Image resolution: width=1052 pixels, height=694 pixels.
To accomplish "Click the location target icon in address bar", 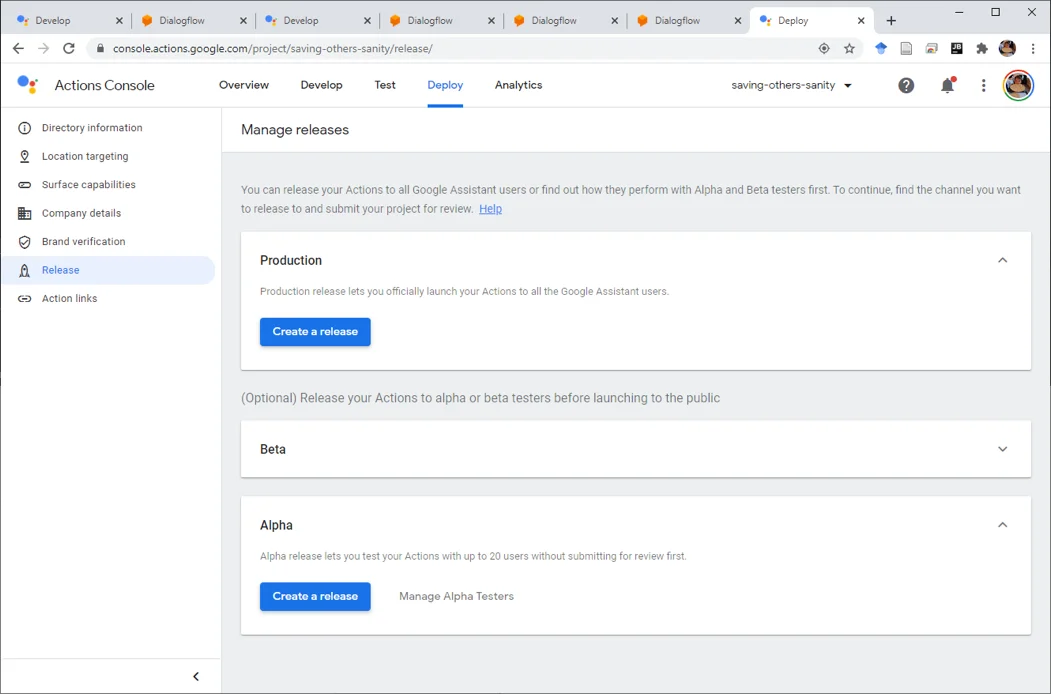I will [824, 48].
